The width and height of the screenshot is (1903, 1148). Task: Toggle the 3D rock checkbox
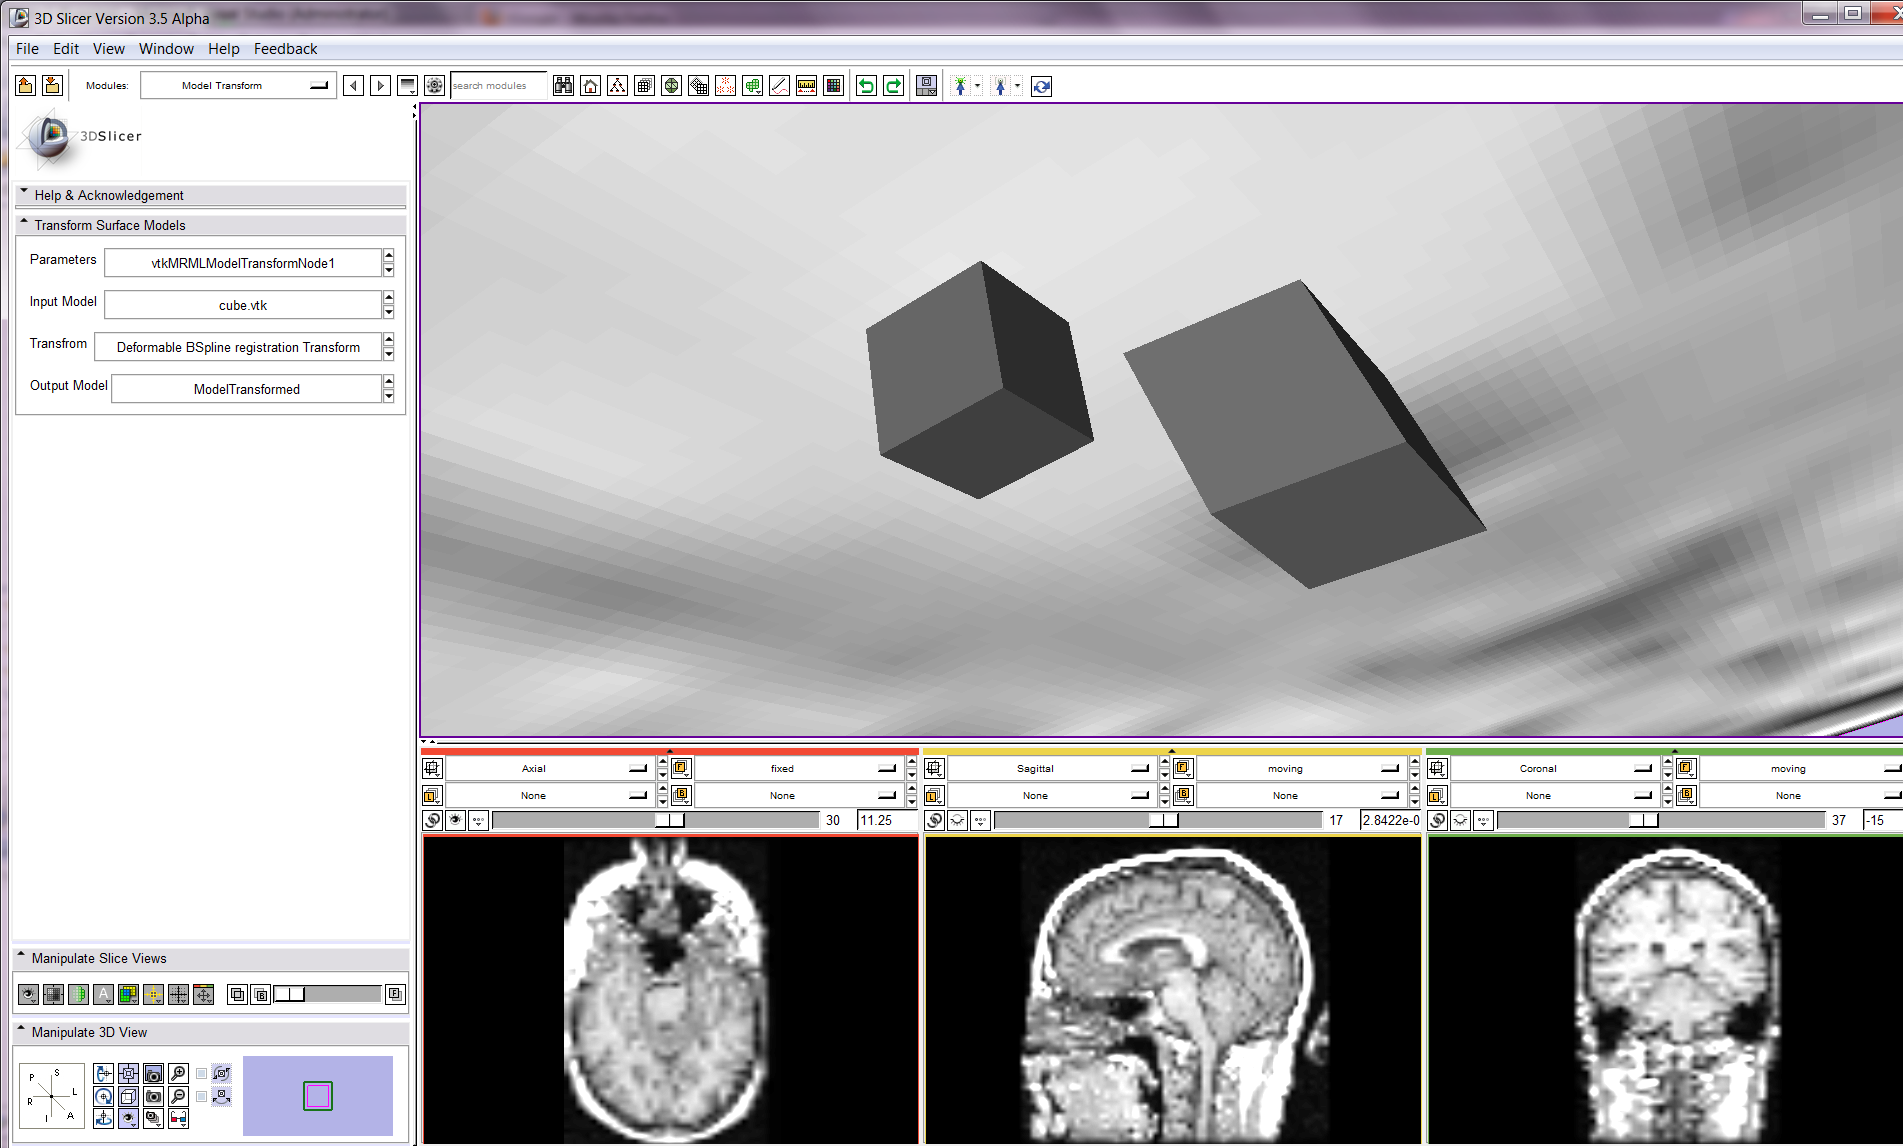pyautogui.click(x=202, y=1096)
